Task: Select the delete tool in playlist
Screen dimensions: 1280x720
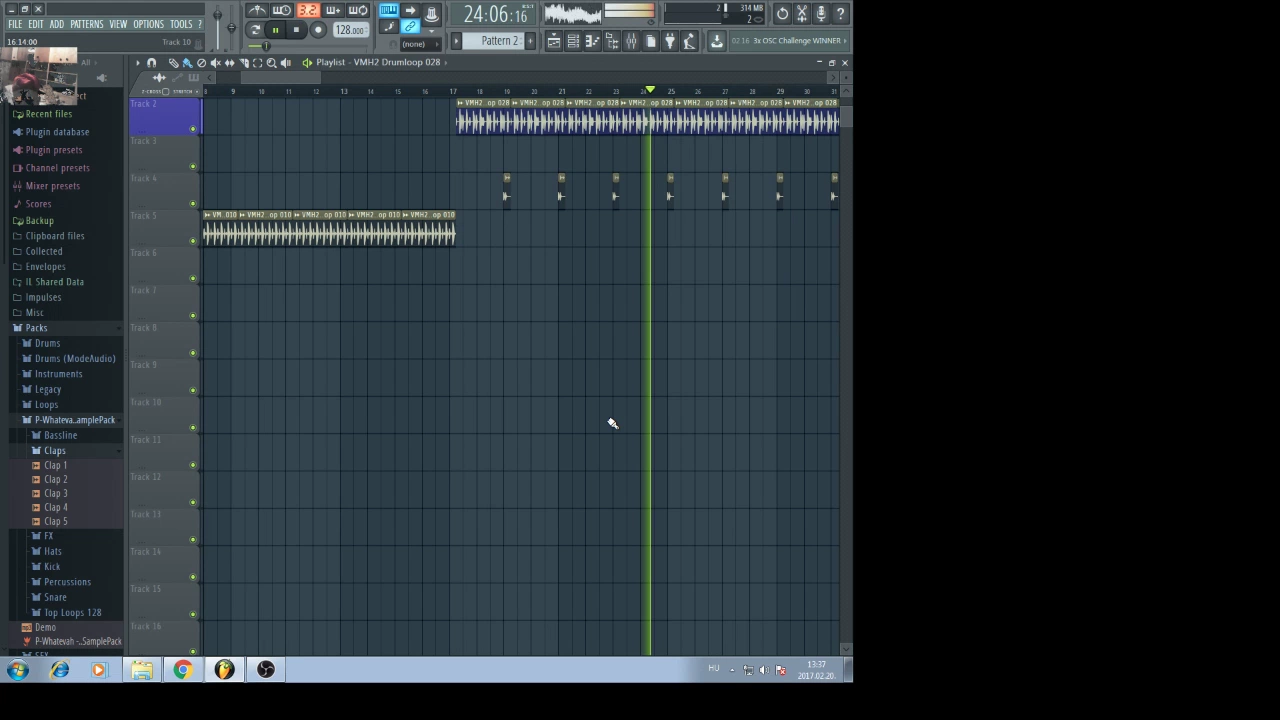Action: coord(201,63)
